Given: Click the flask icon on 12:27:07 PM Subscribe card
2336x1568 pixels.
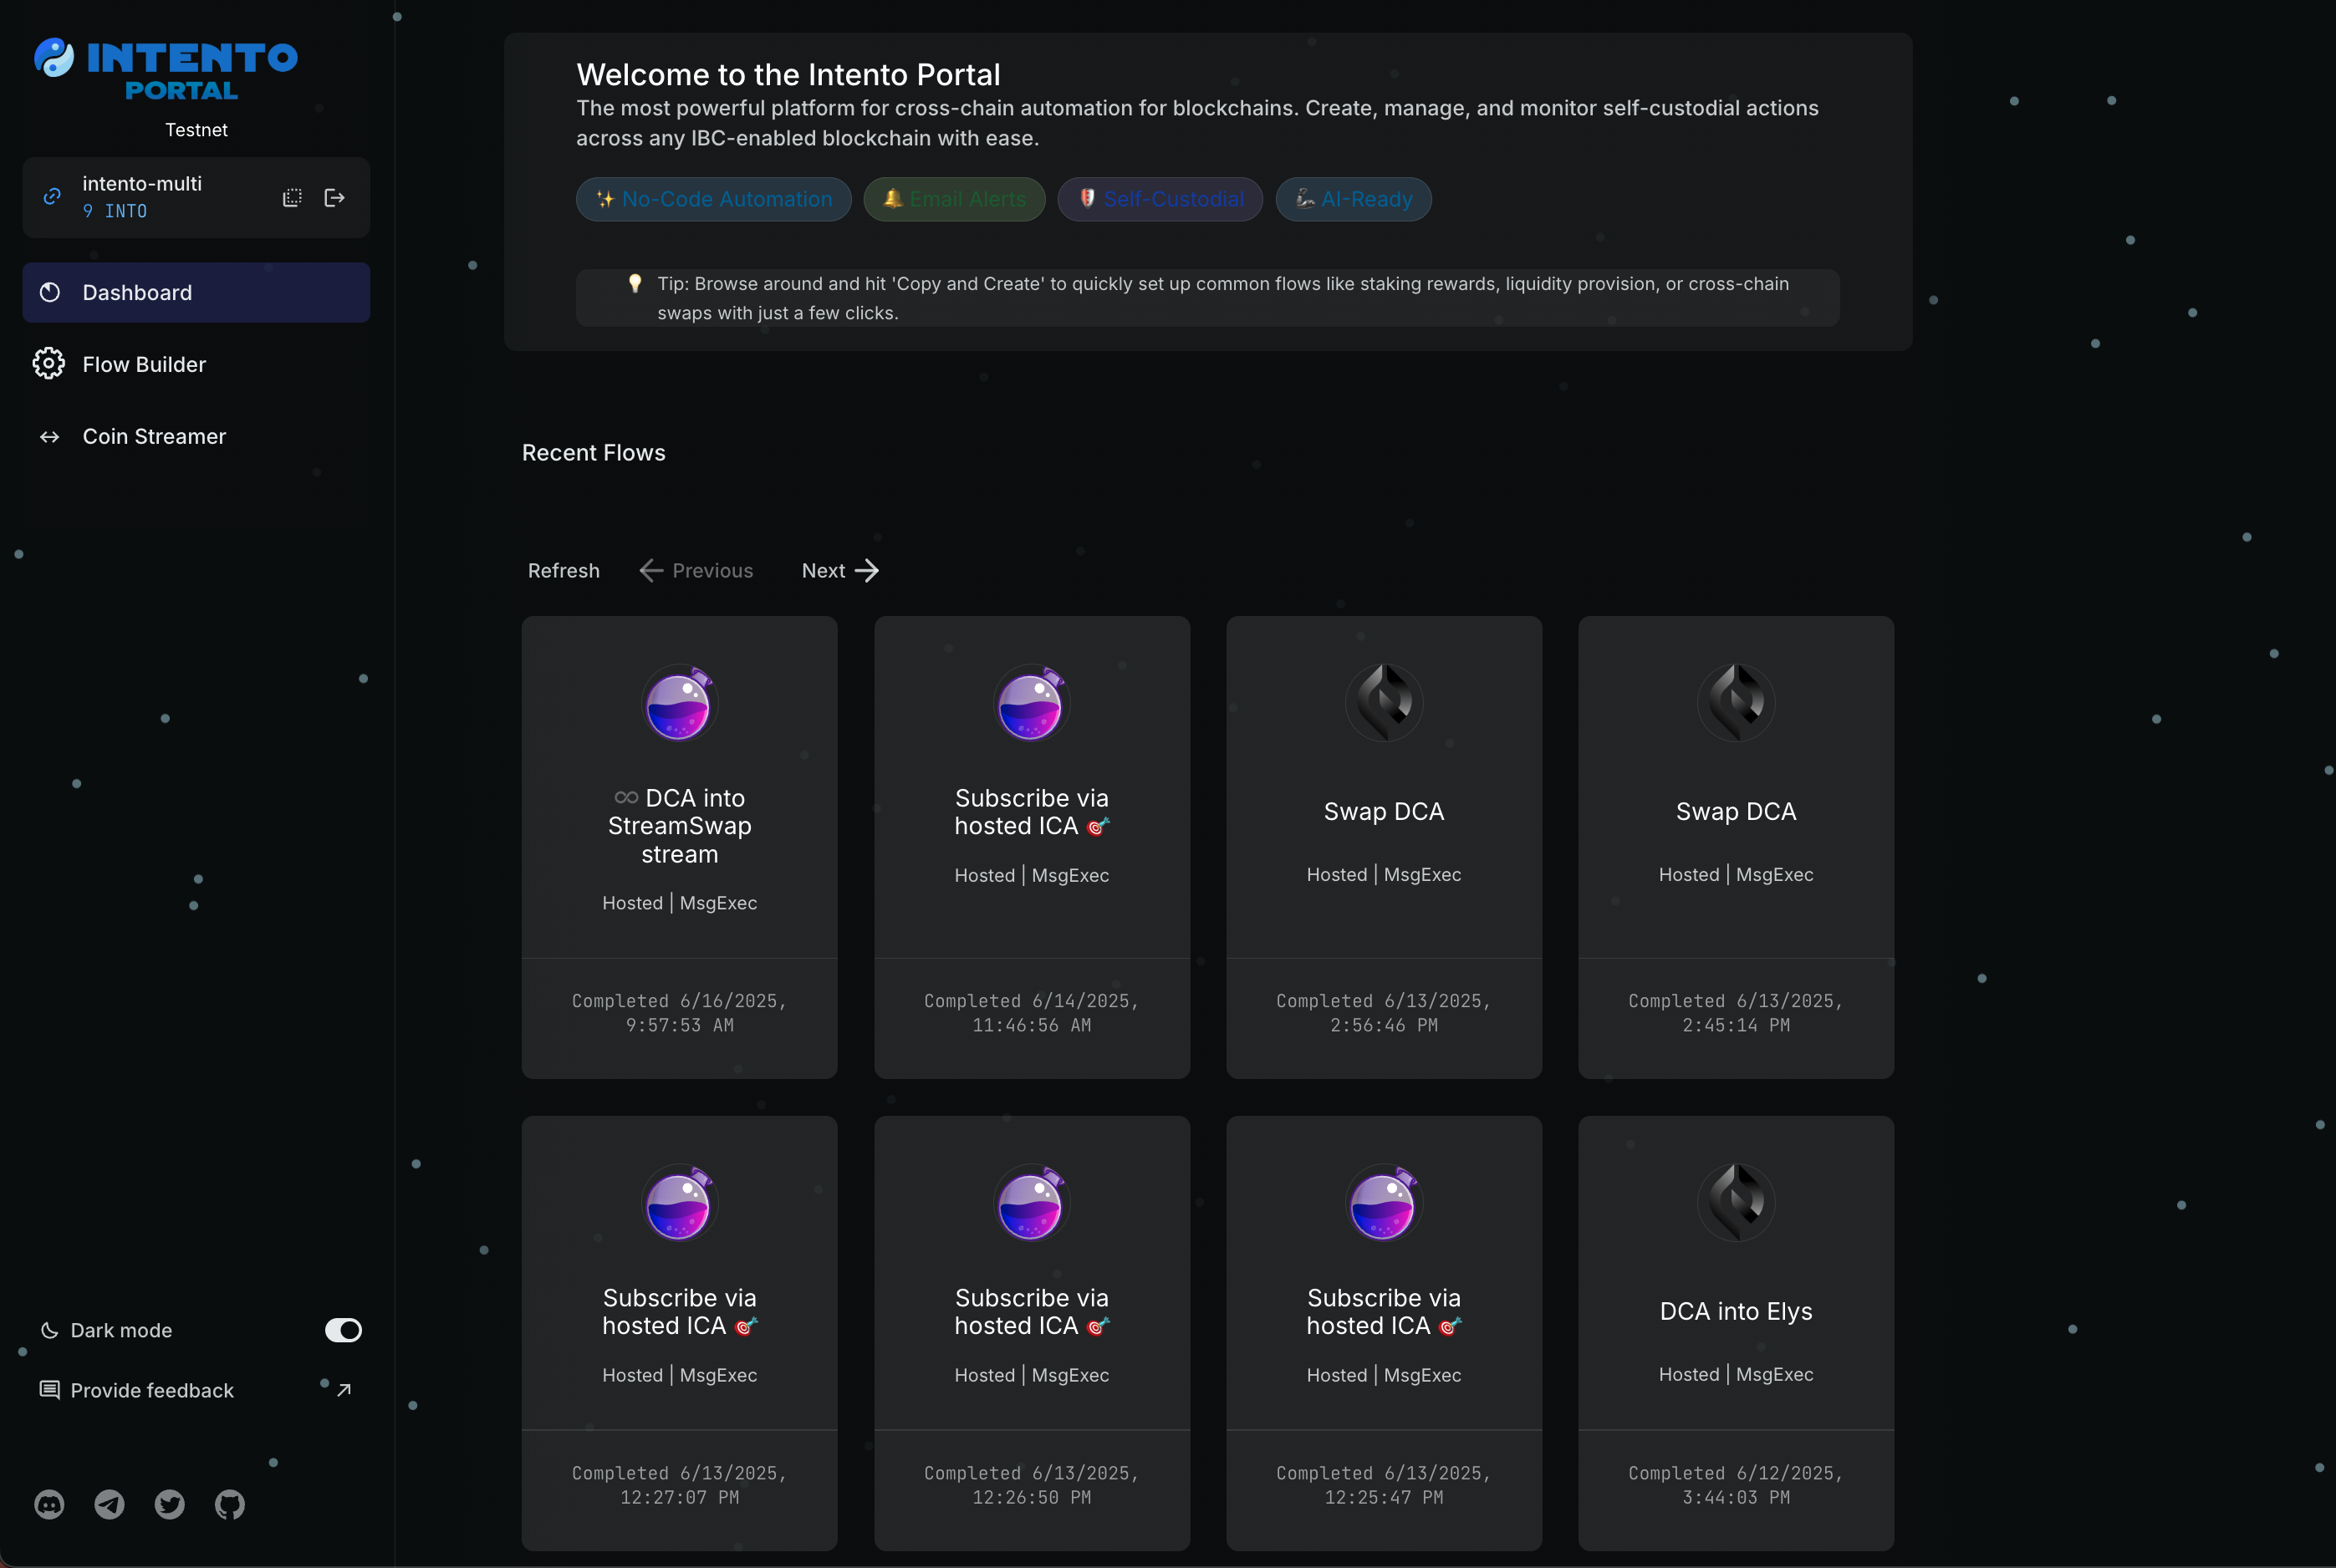Looking at the screenshot, I should tap(680, 1203).
